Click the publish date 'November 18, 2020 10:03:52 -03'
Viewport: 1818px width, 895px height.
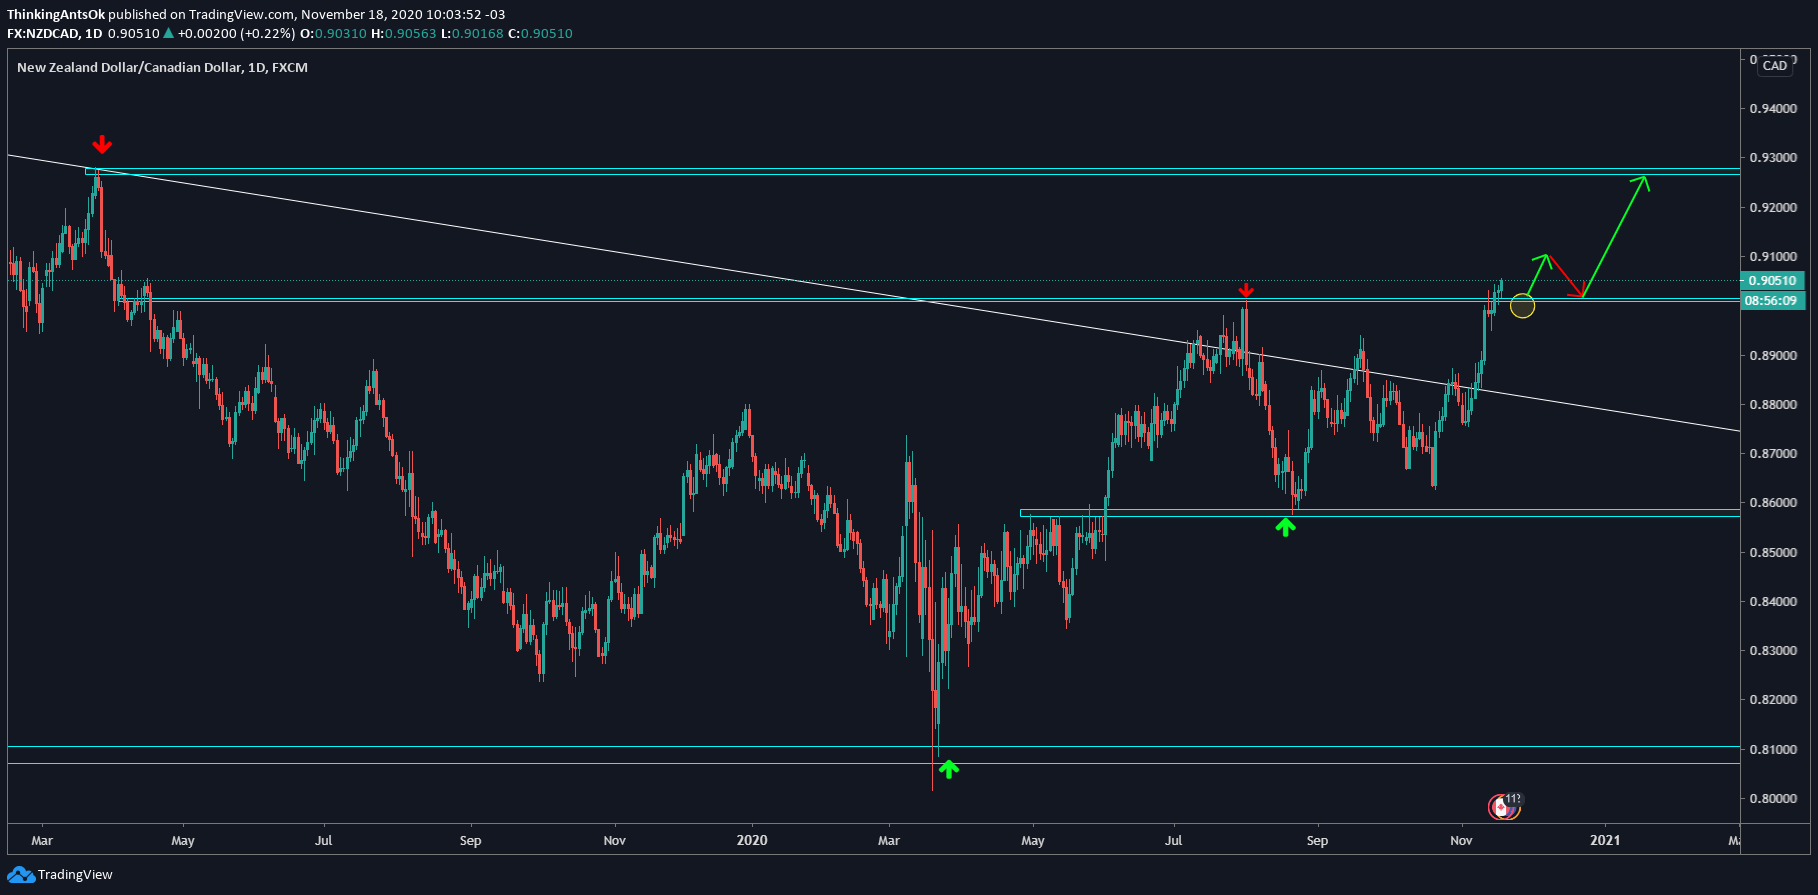(x=402, y=14)
